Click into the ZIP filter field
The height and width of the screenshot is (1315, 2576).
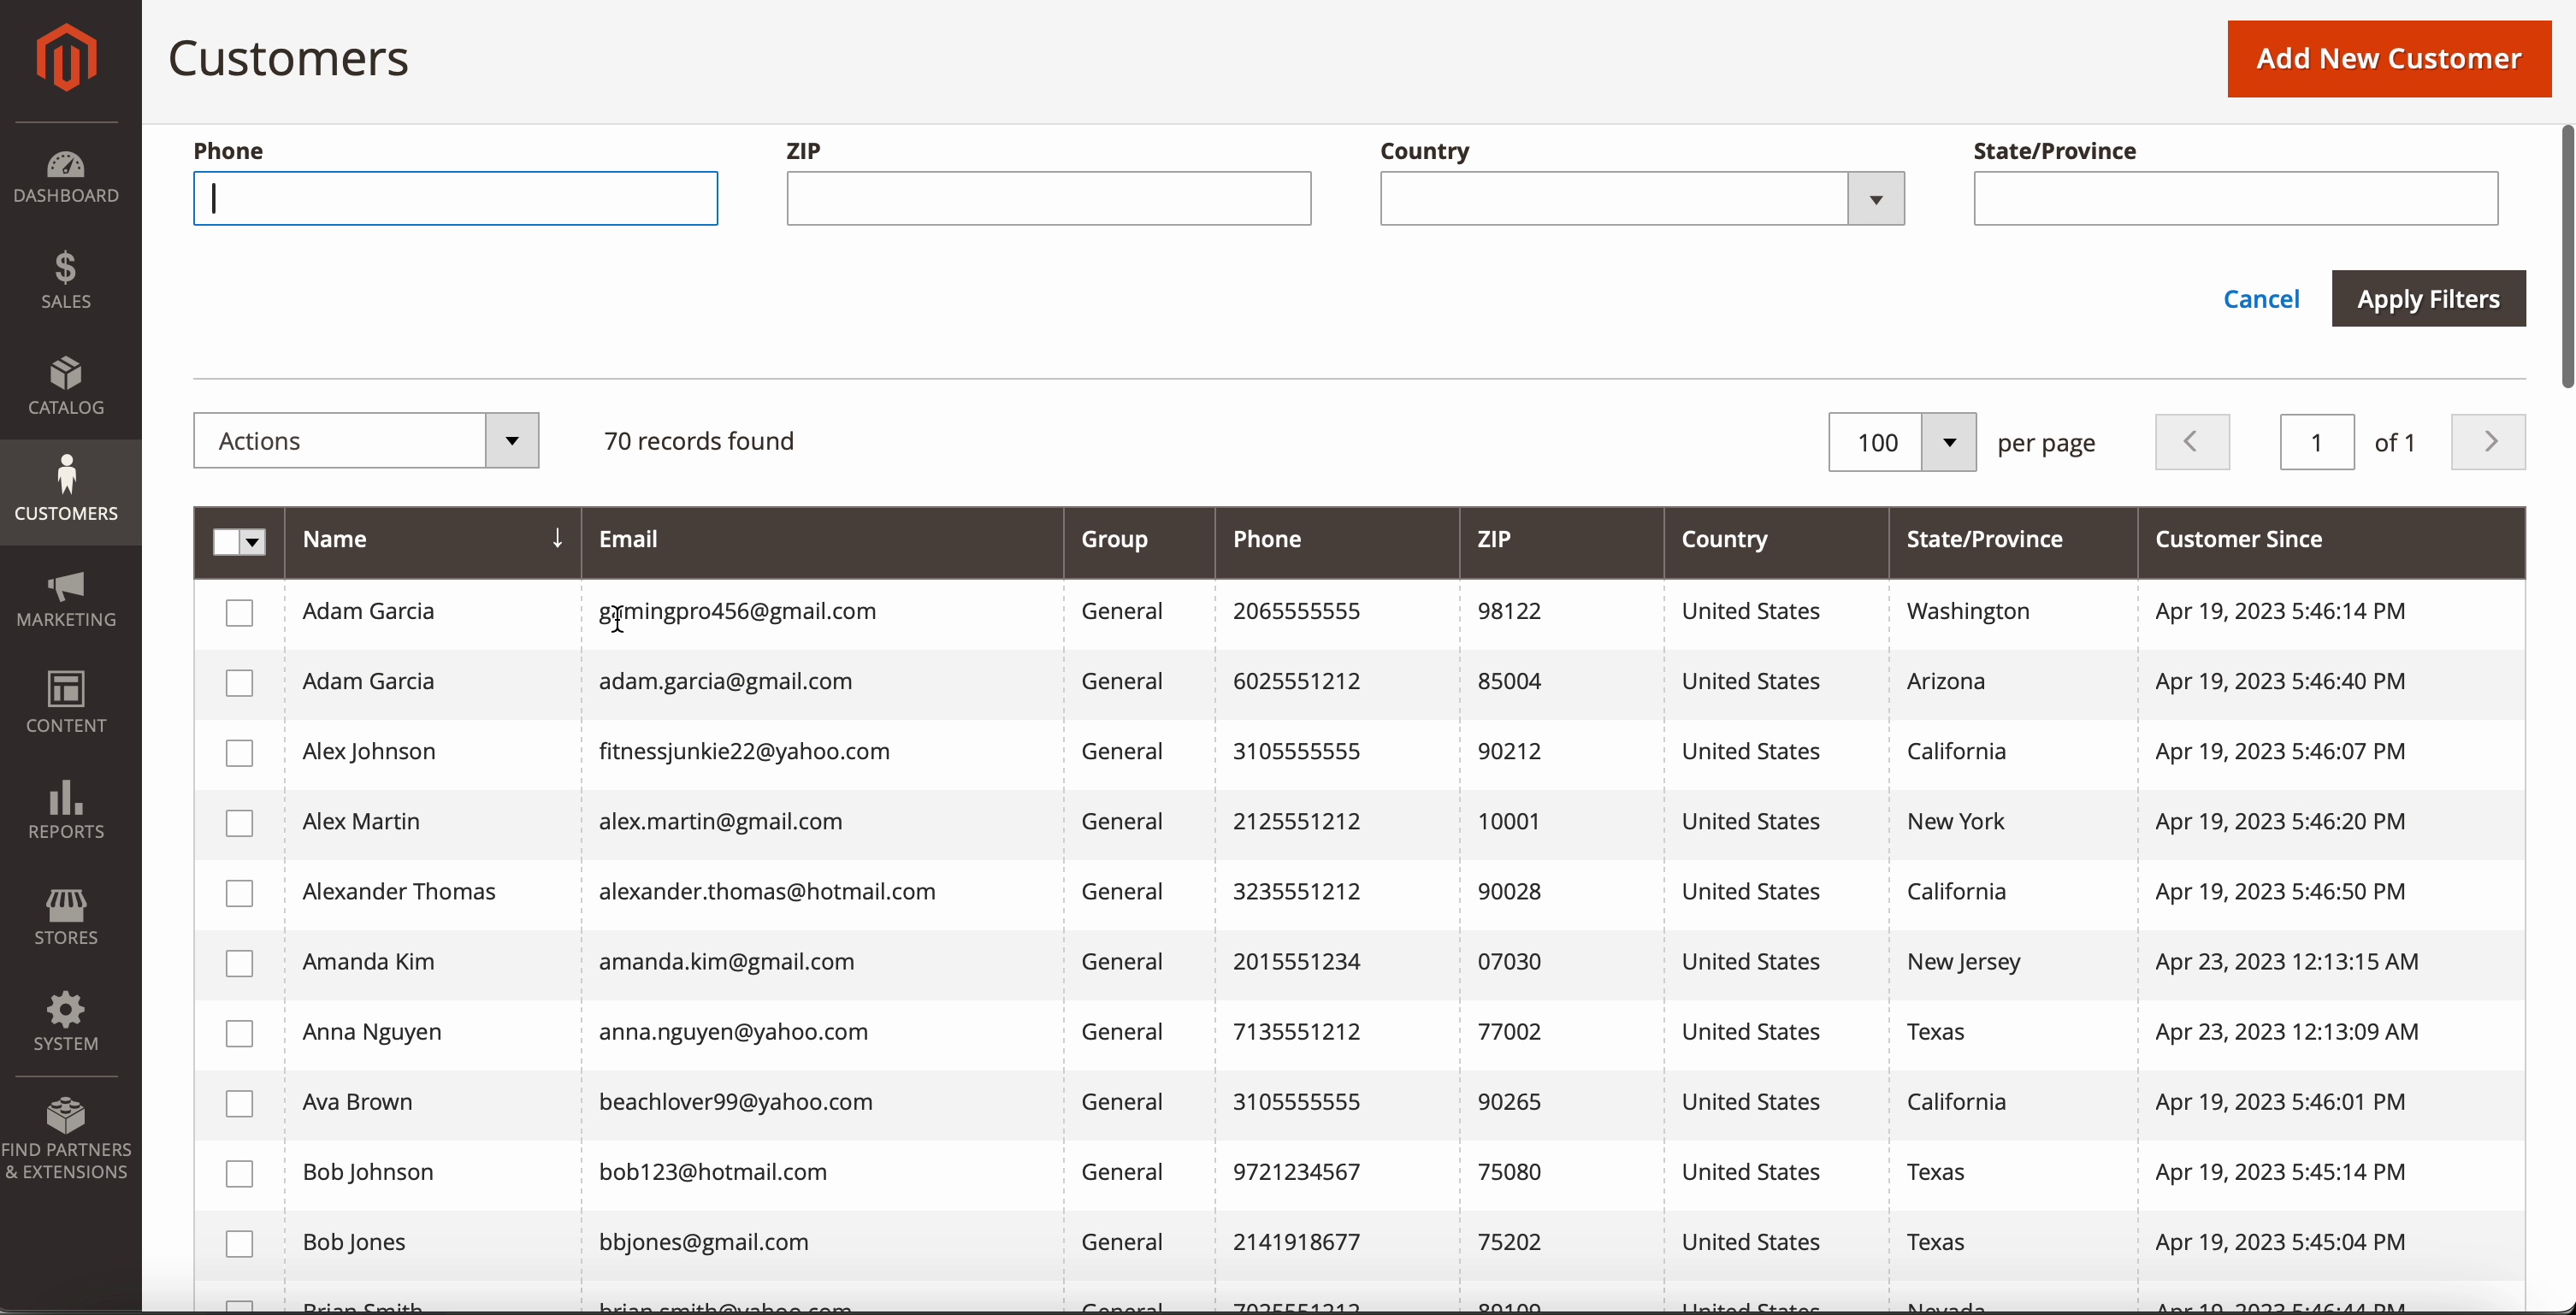1048,199
